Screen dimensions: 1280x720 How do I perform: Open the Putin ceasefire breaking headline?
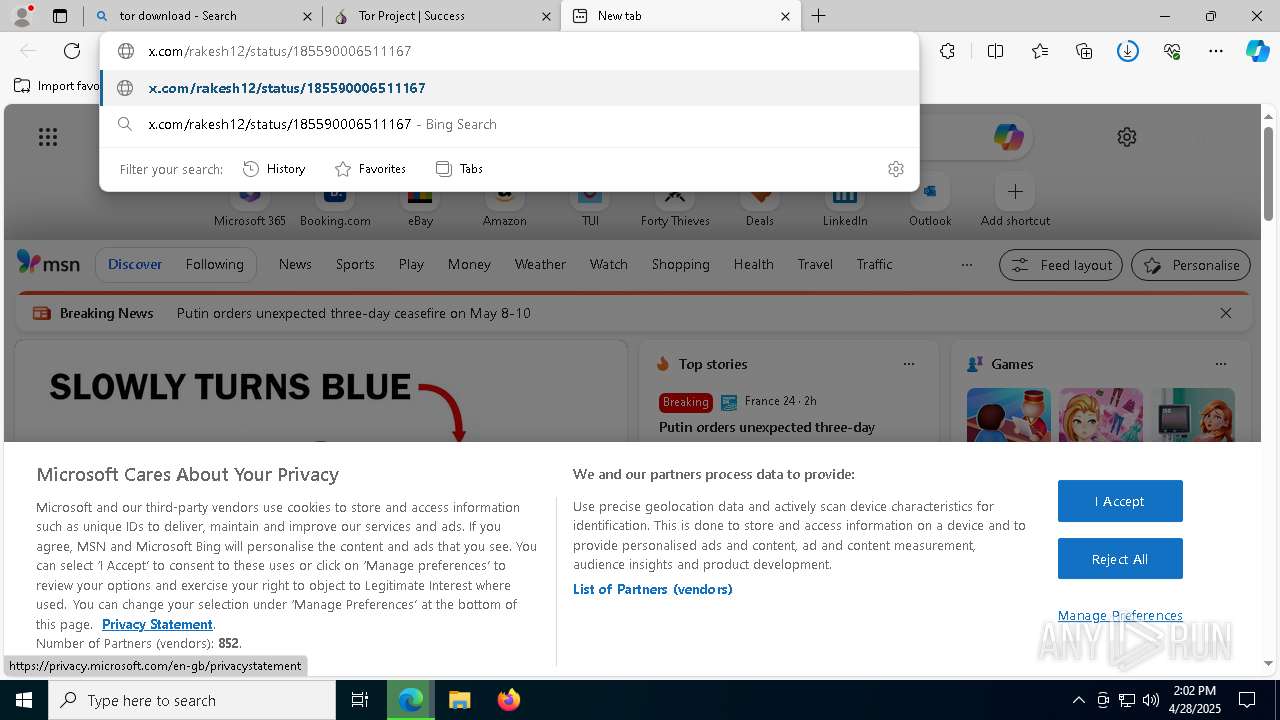click(353, 313)
